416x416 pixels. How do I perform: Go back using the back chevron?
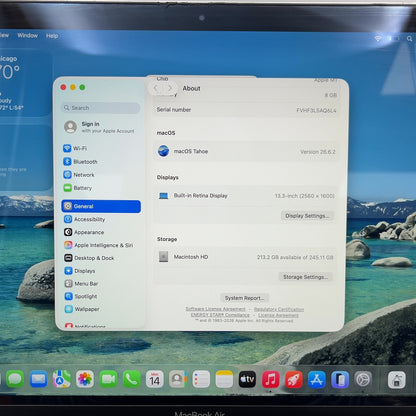(156, 88)
